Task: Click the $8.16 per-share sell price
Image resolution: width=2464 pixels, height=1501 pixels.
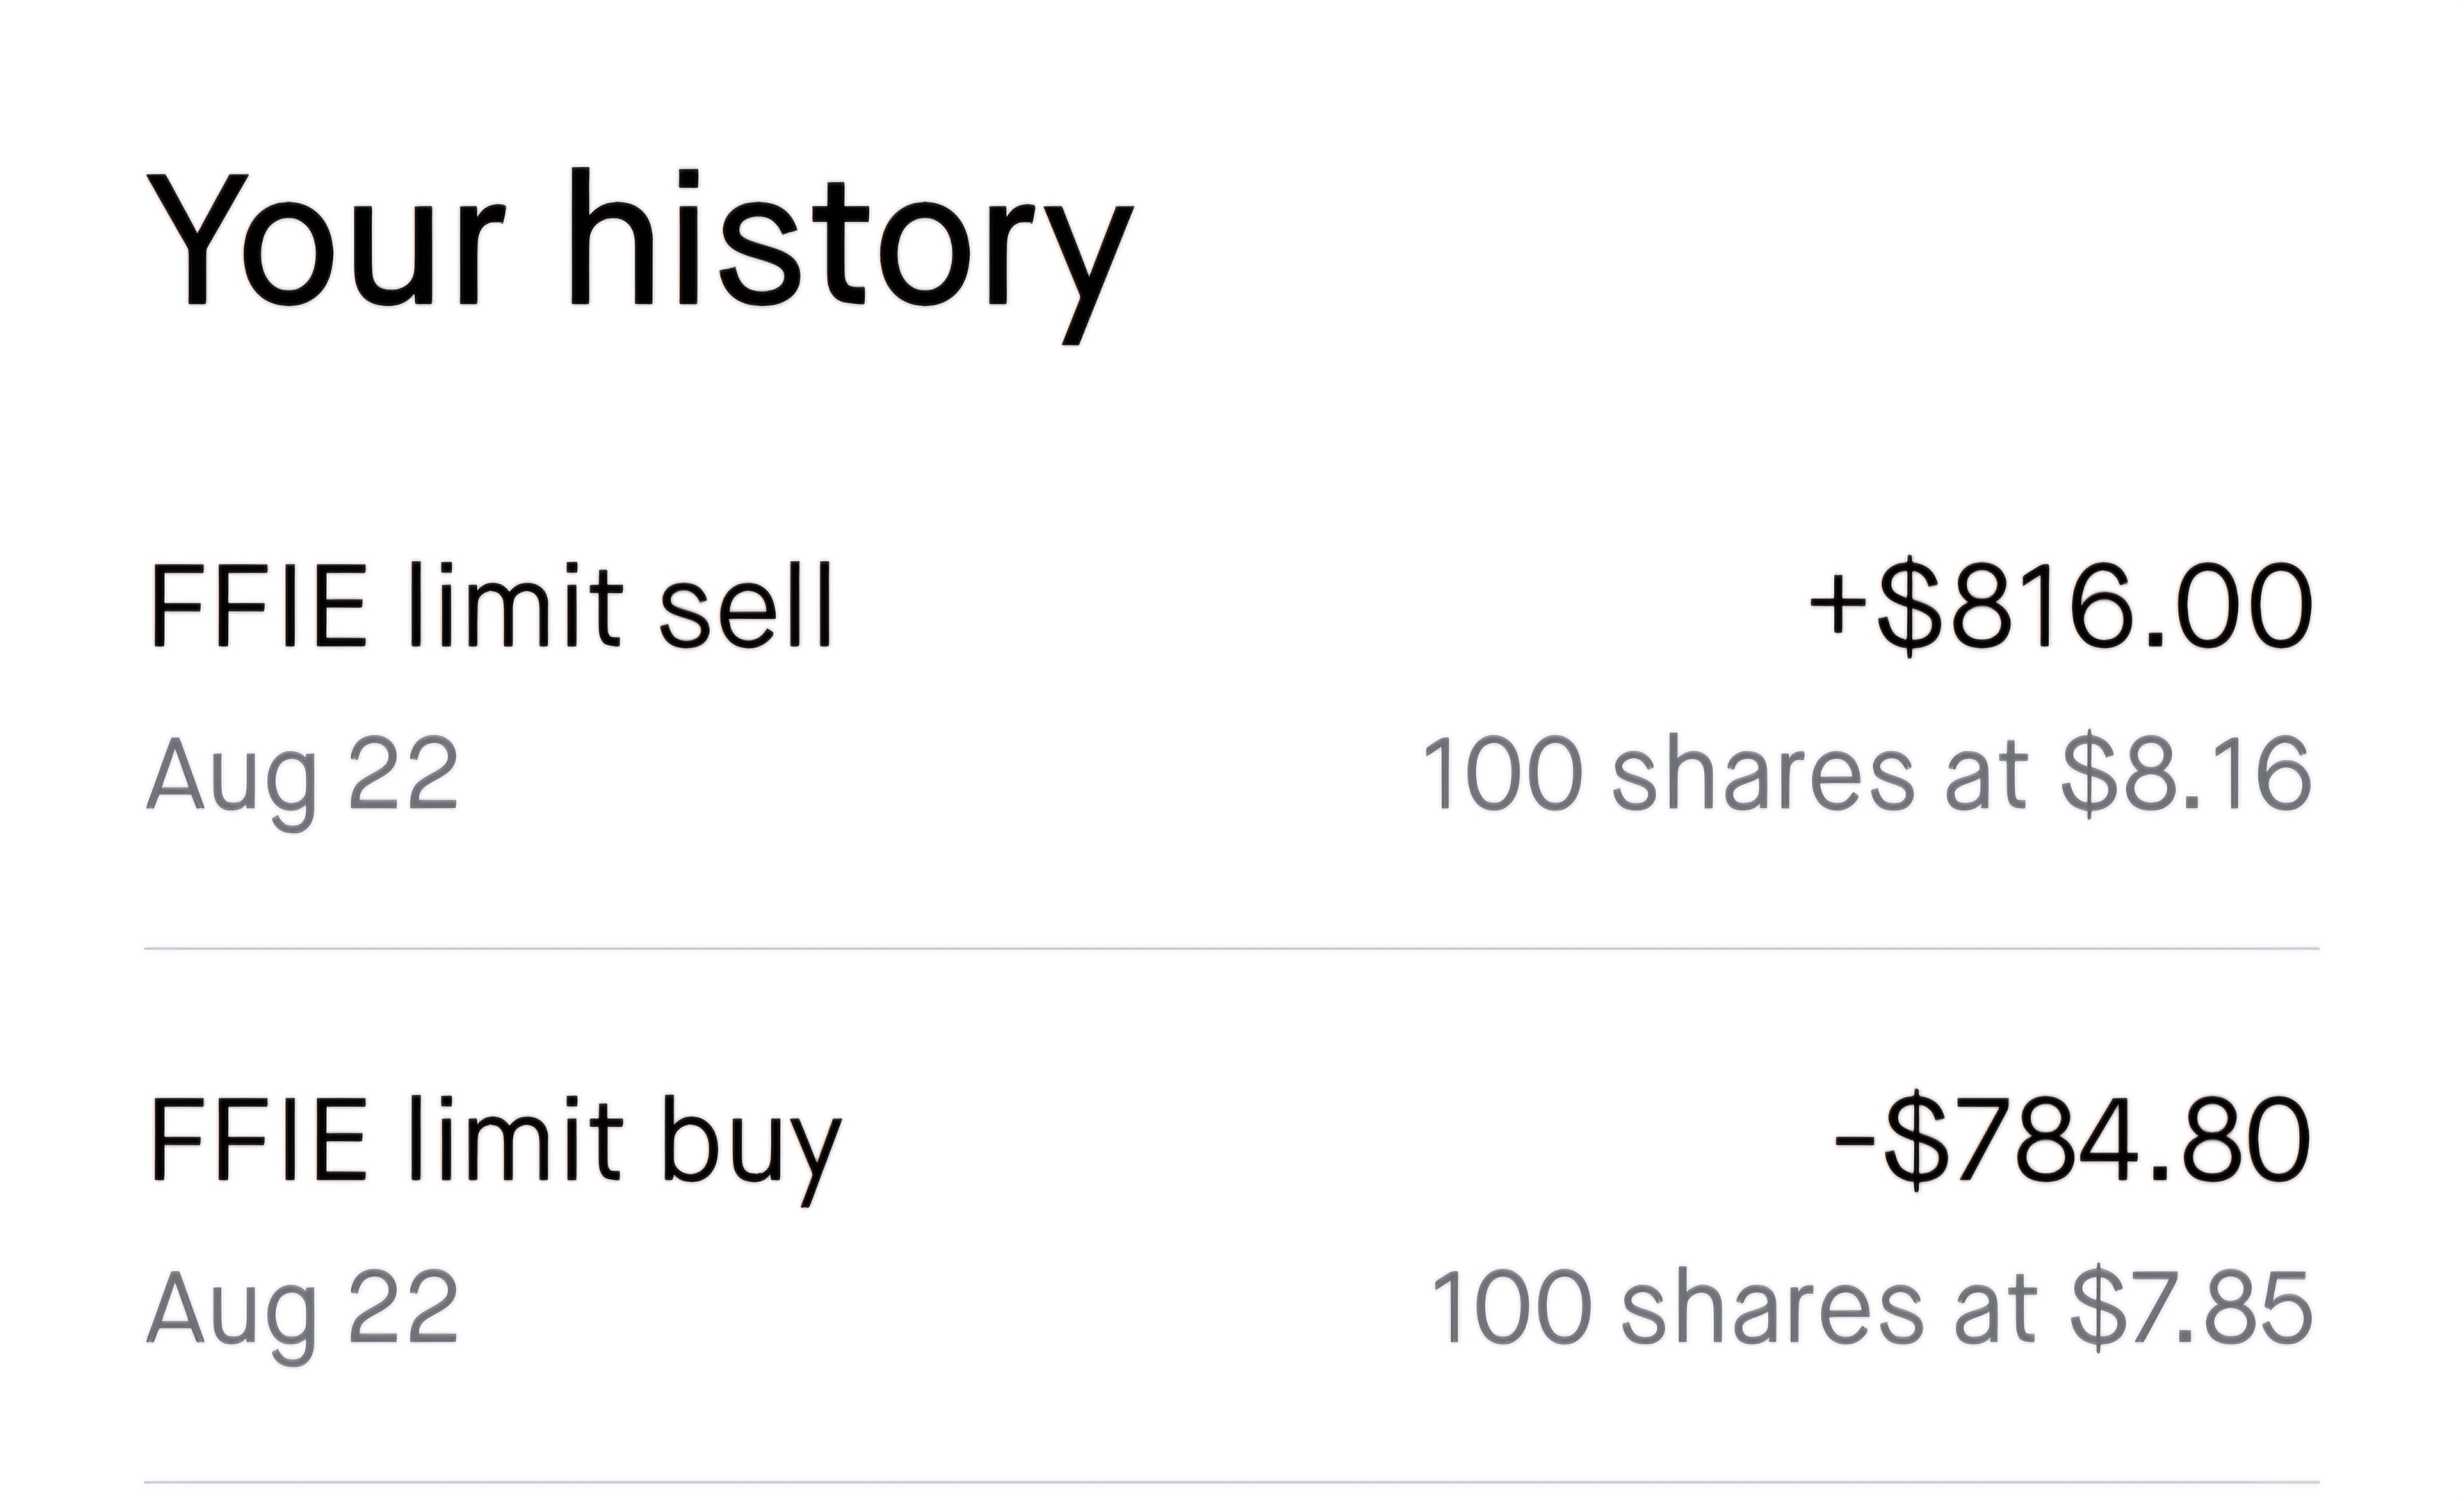Action: 2186,774
